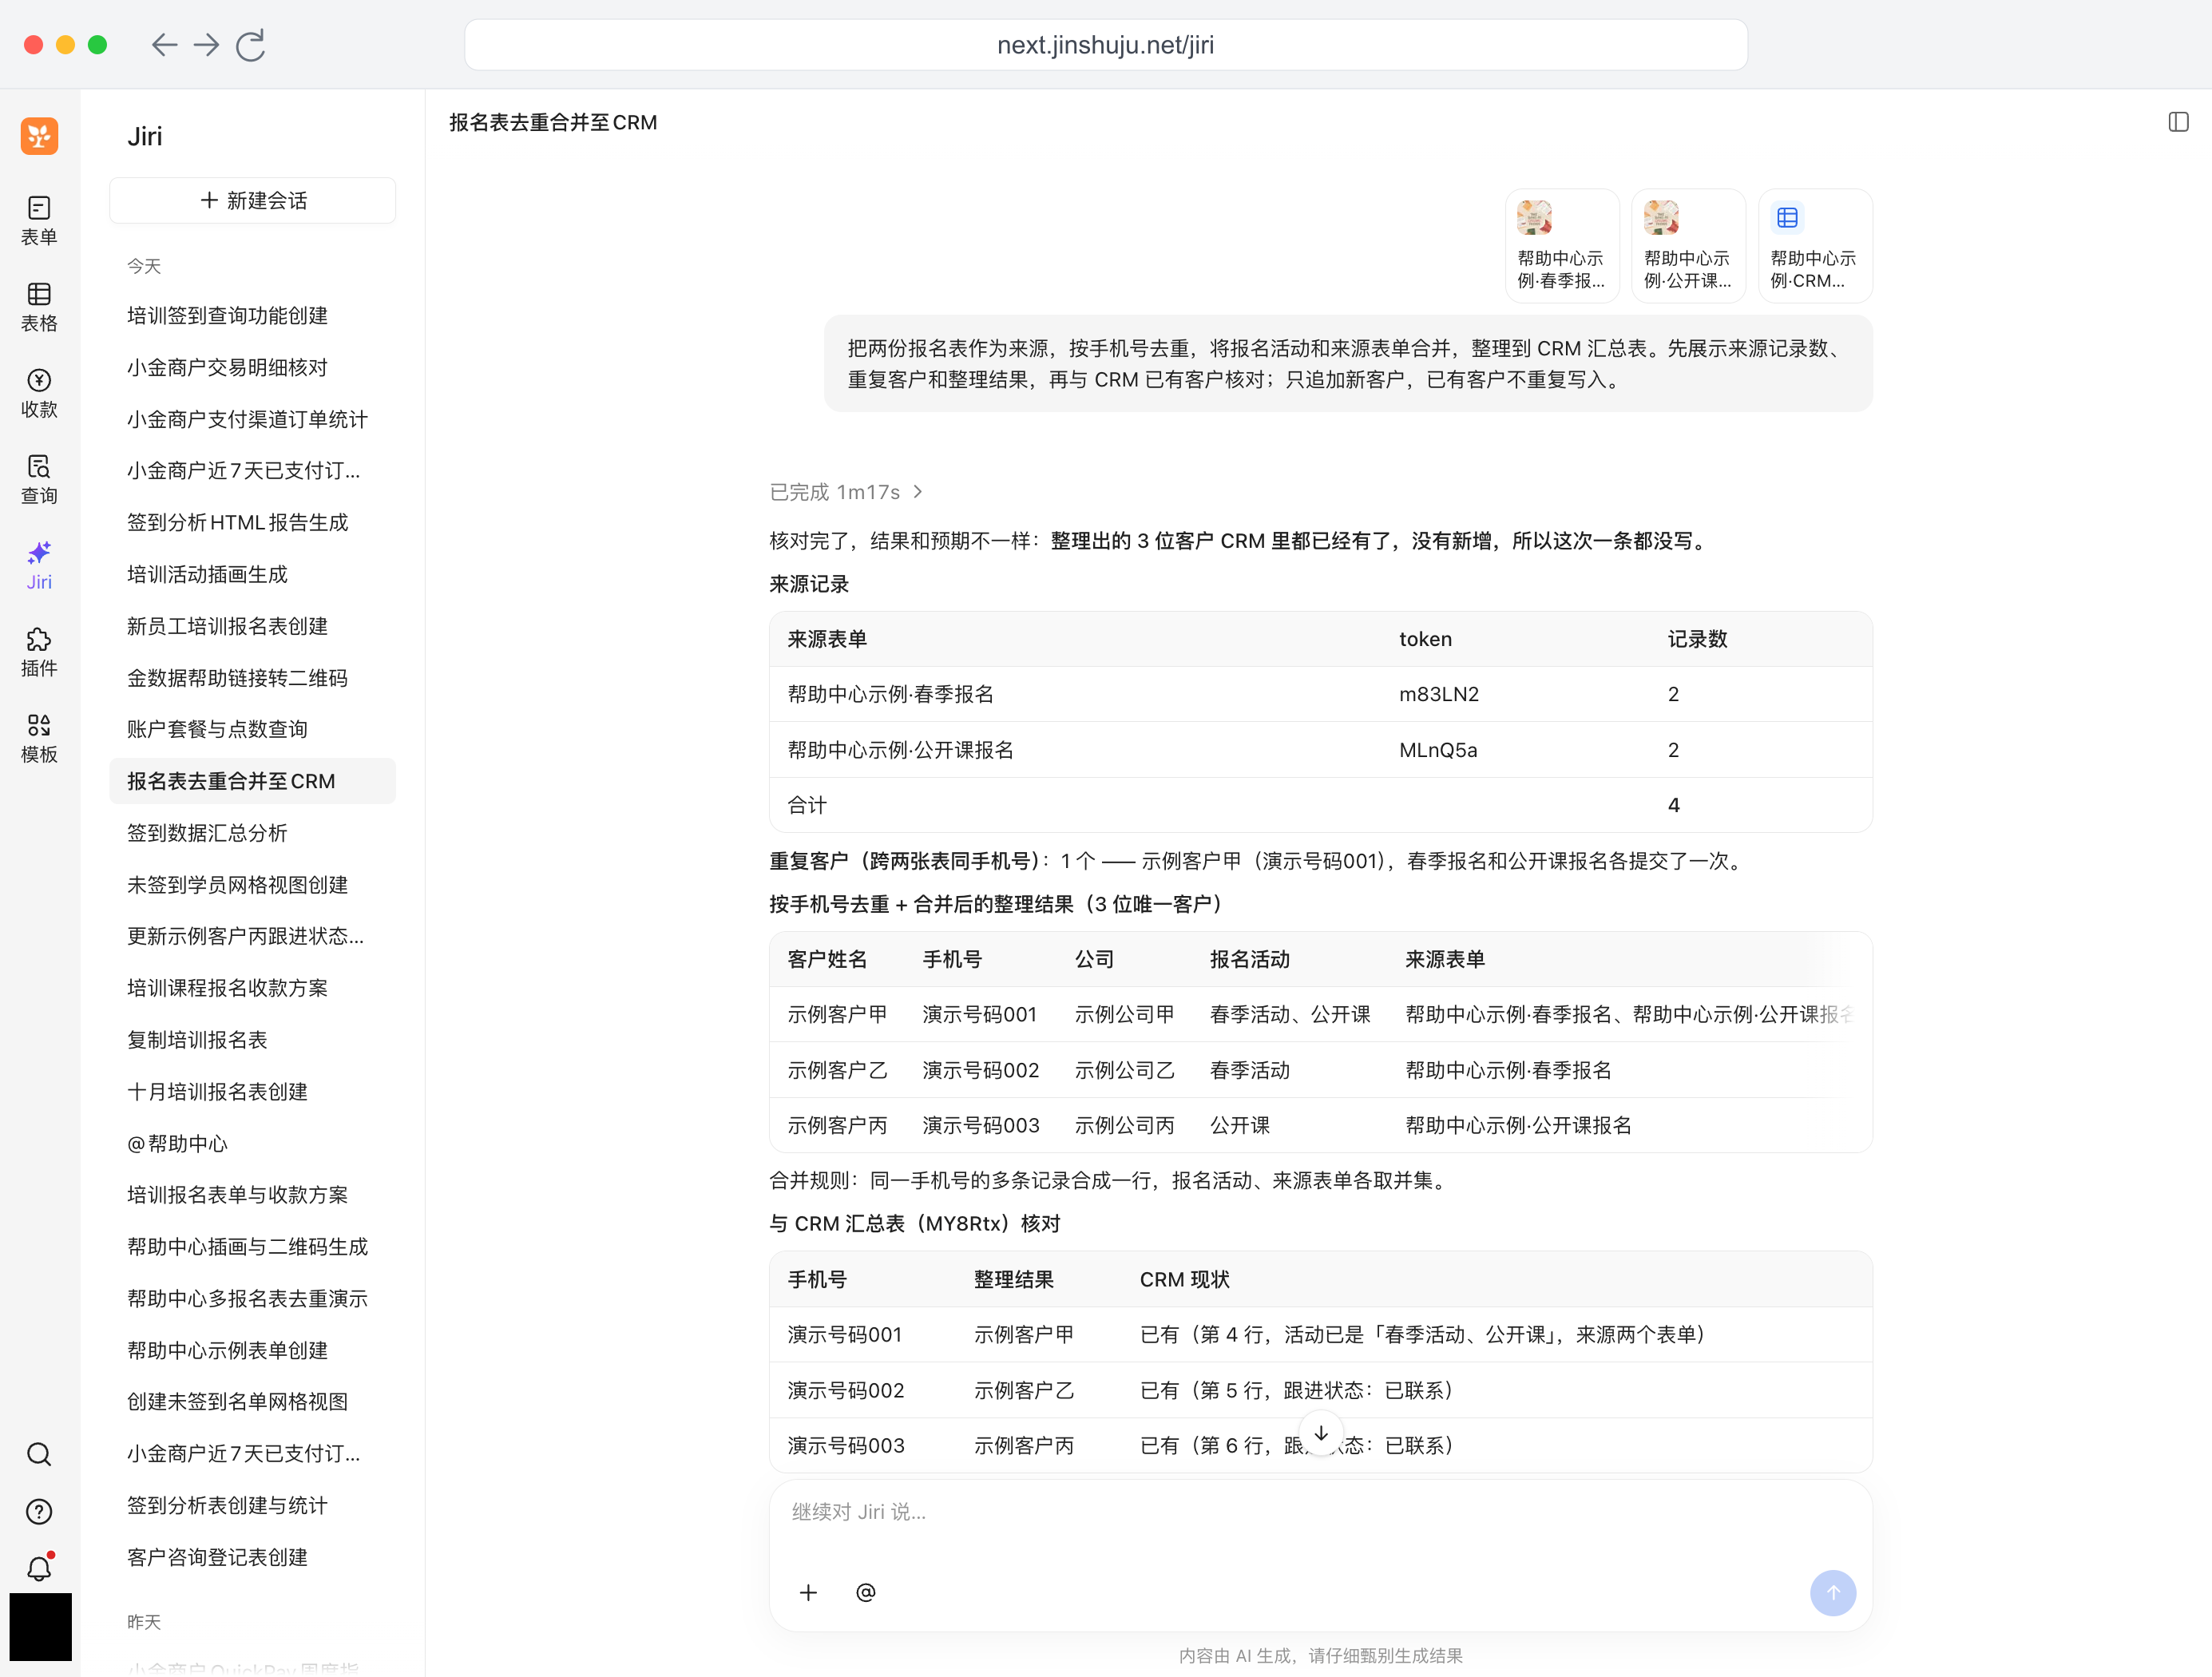Open the notifications bell icon

(x=39, y=1568)
